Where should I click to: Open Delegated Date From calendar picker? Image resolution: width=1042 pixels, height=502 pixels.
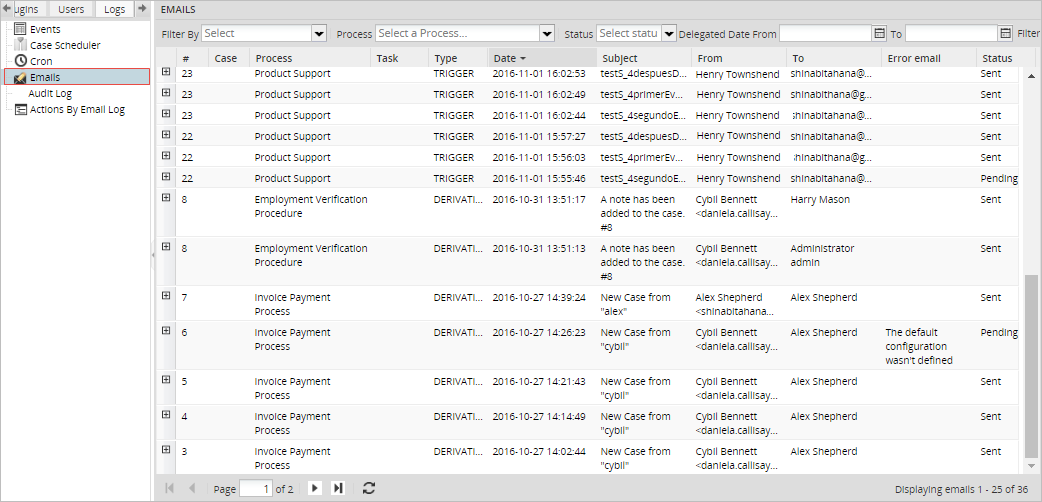[880, 34]
